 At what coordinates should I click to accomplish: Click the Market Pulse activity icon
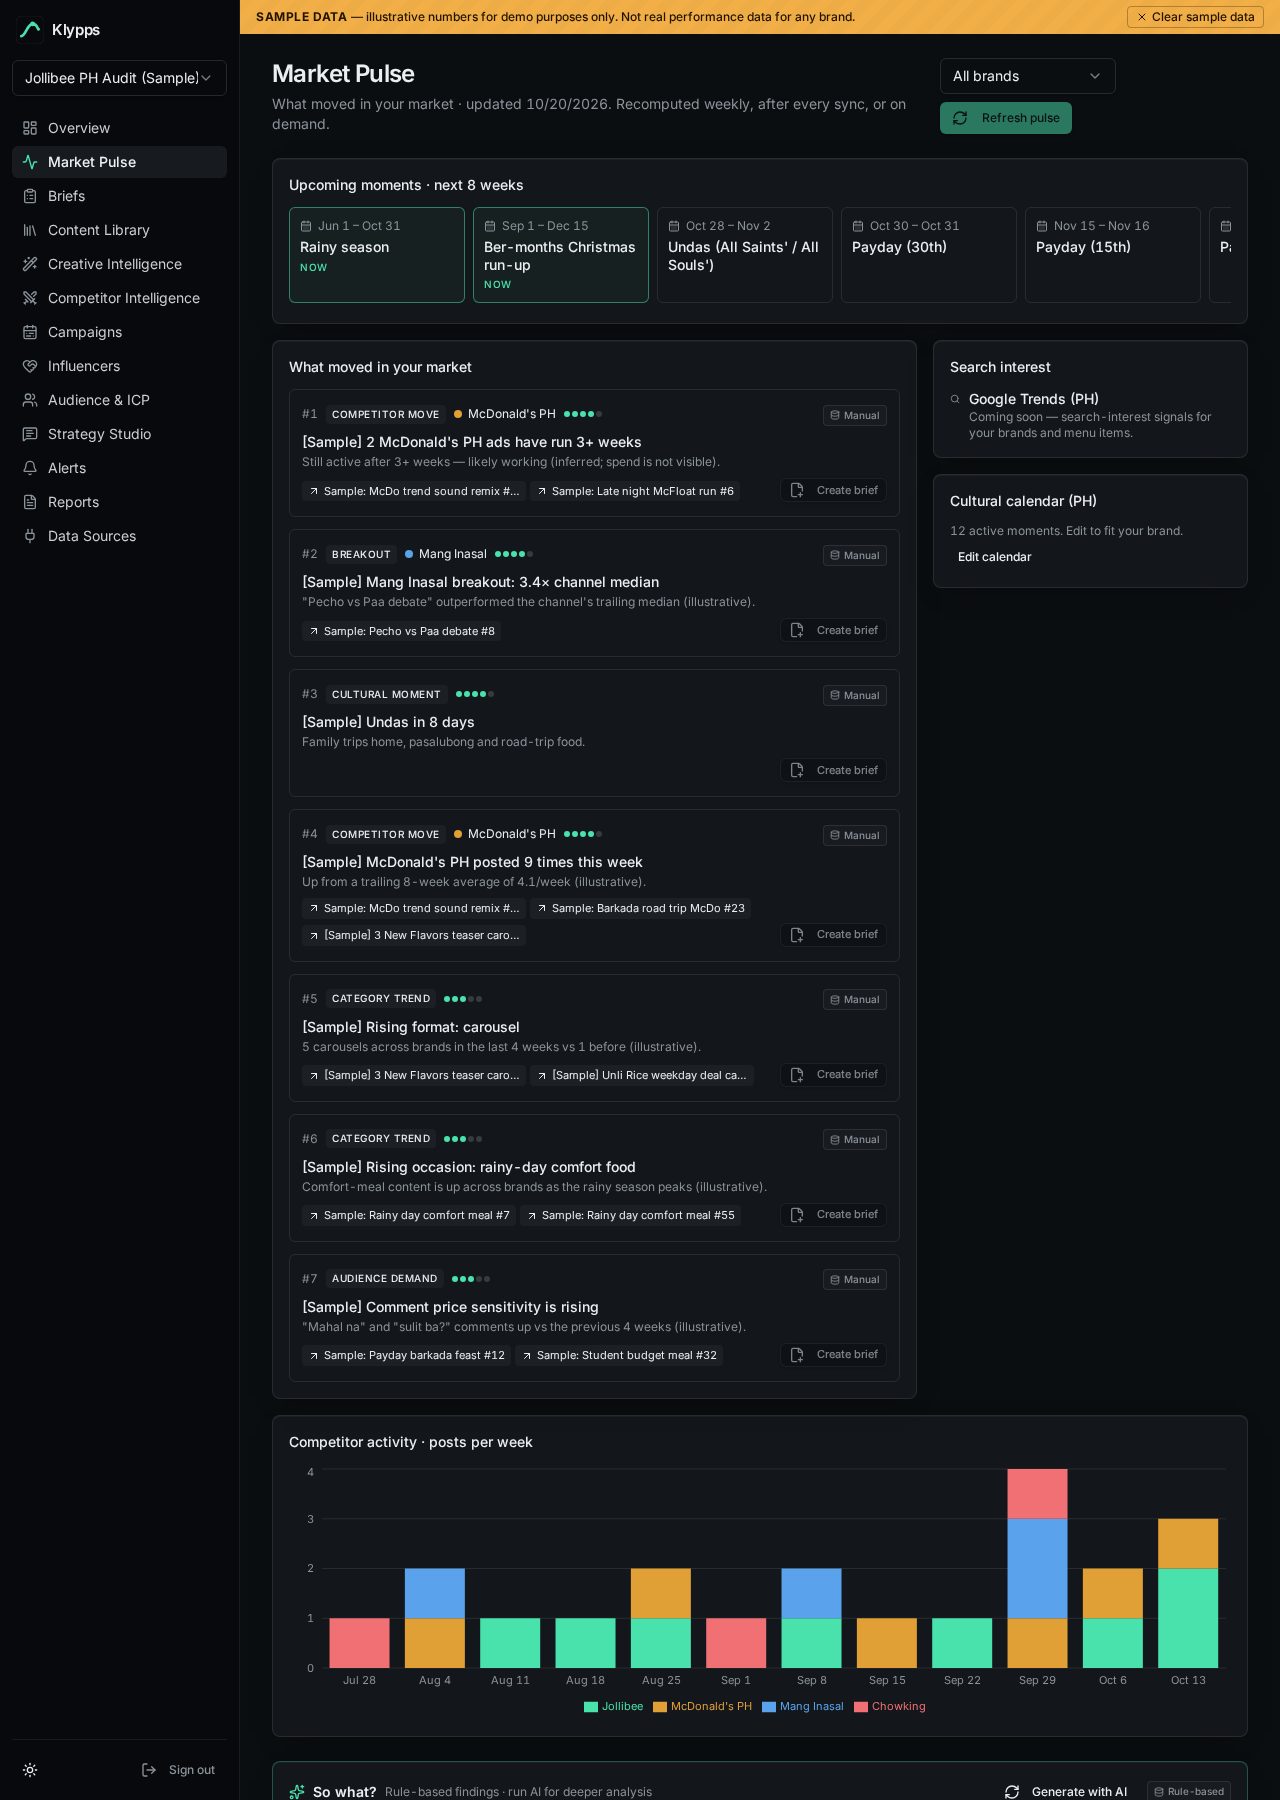30,162
